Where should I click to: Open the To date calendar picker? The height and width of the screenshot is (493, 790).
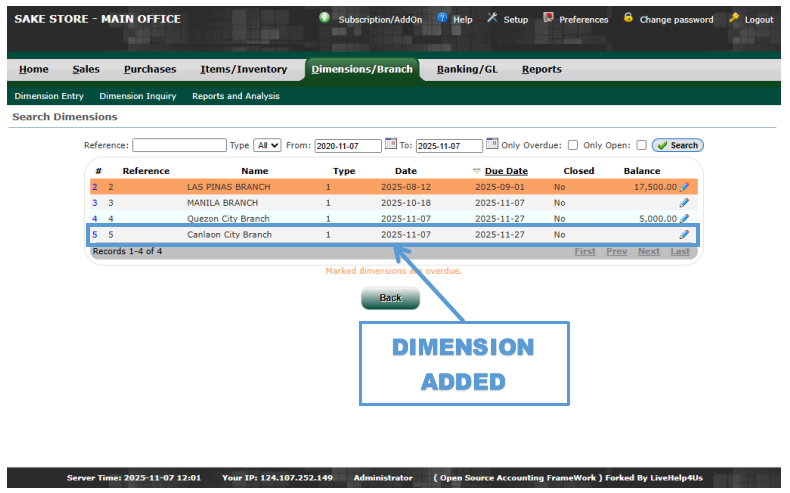(x=492, y=144)
